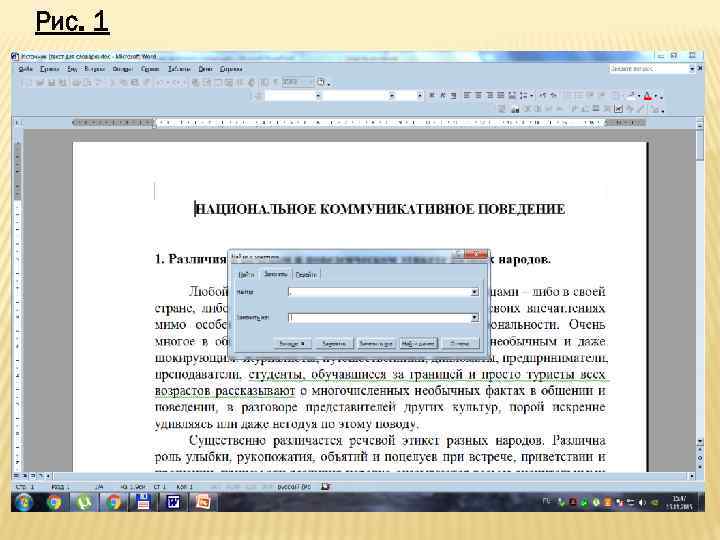Image resolution: width=720 pixels, height=540 pixels.
Task: Open the Вставка menu
Action: click(95, 69)
